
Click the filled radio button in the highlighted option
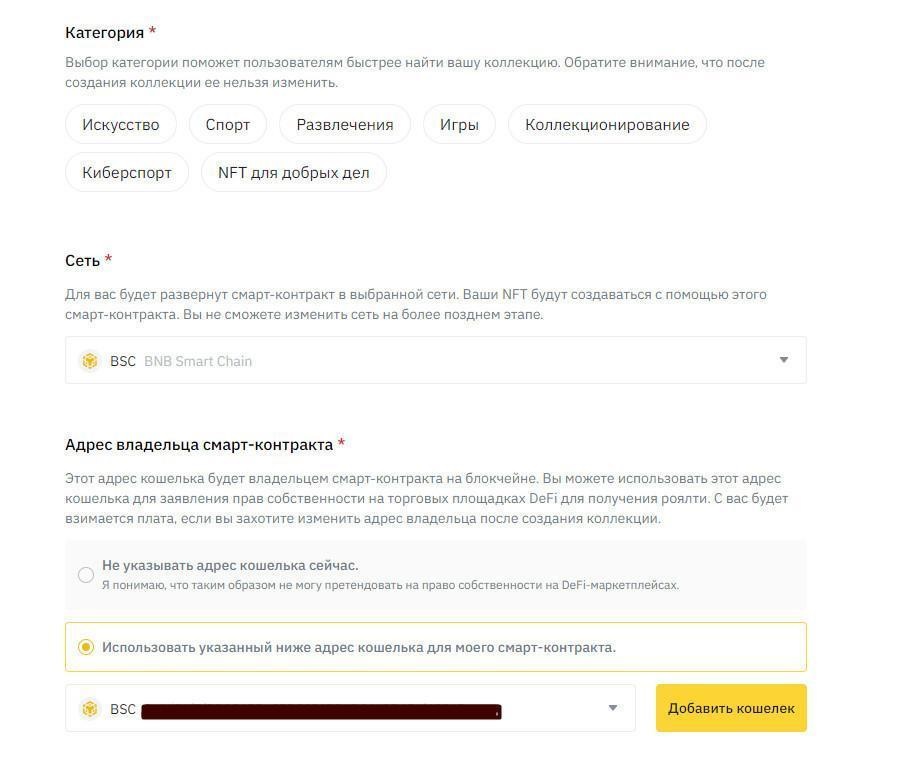[x=86, y=646]
